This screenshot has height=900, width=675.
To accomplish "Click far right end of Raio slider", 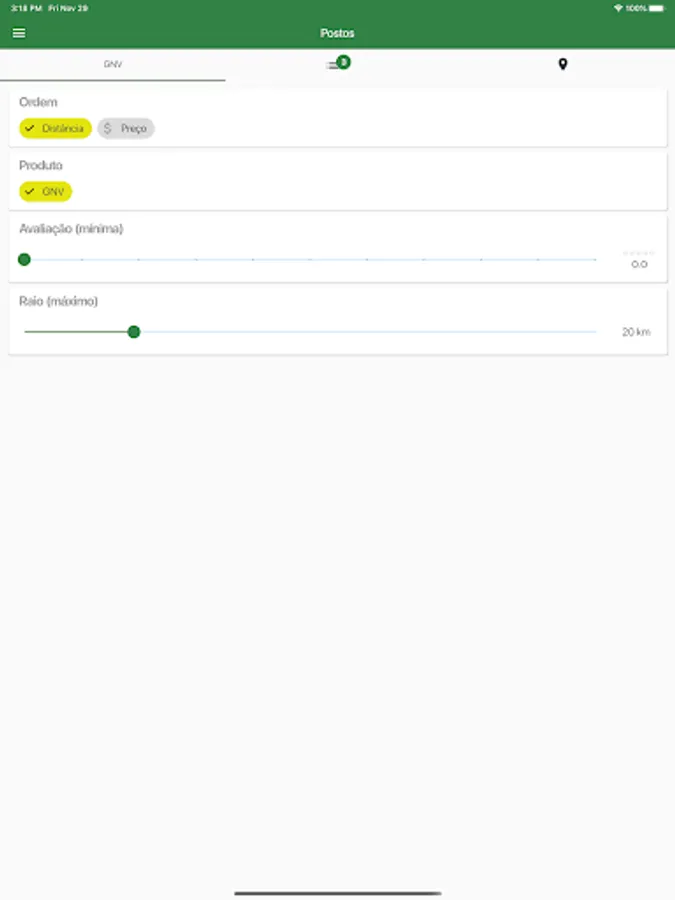I will pyautogui.click(x=595, y=331).
